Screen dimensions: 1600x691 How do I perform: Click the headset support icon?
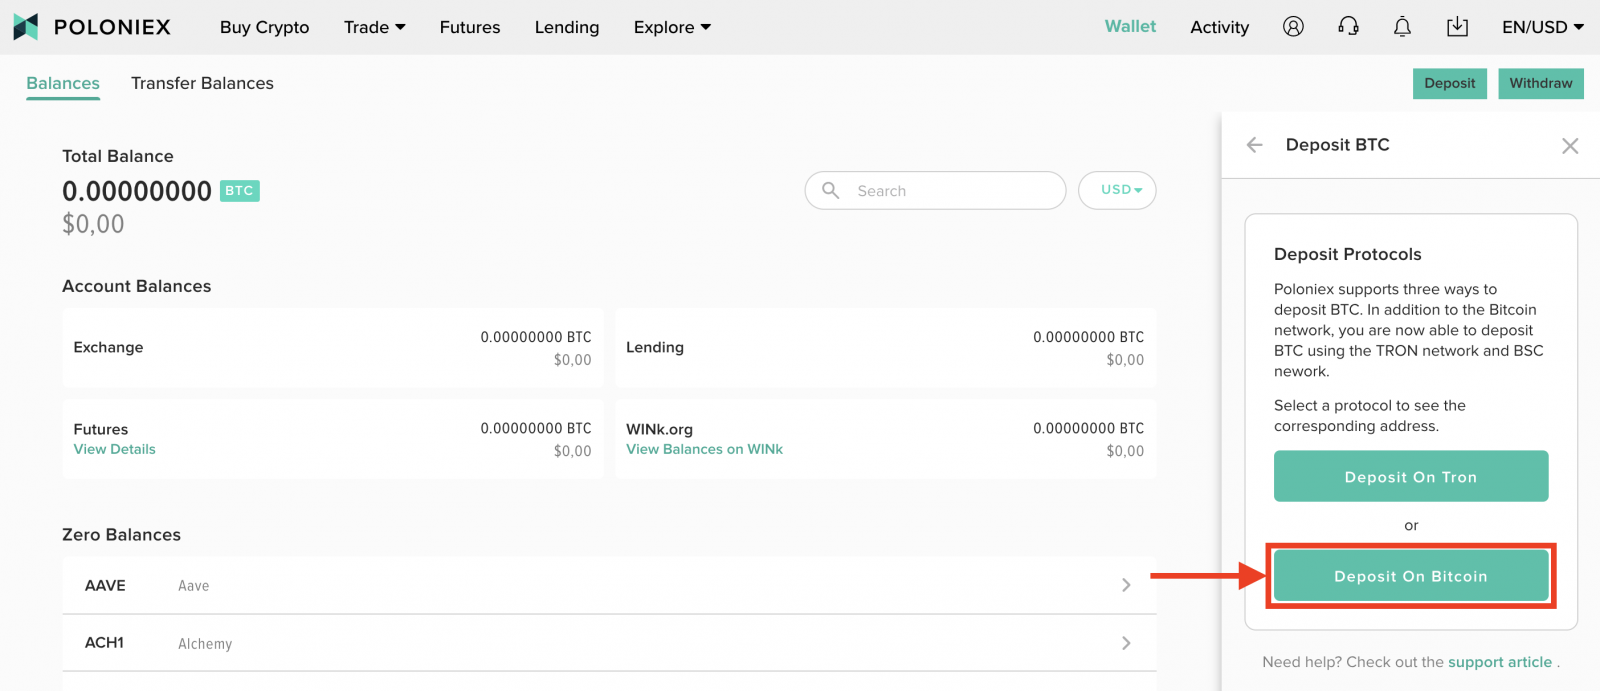coord(1348,27)
